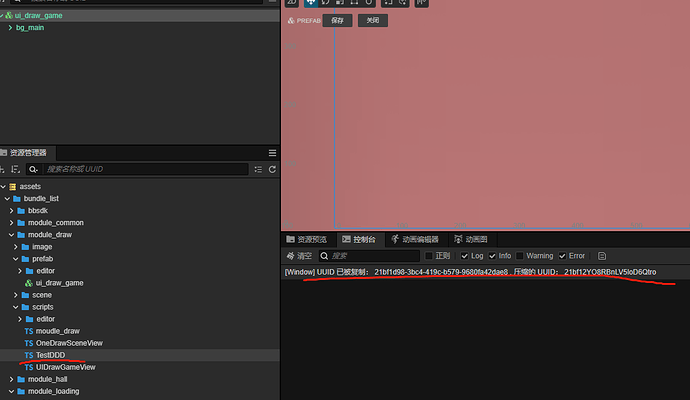Screen dimensions: 690x400
Task: Click the scene folder icon
Action: pyautogui.click(x=25, y=295)
